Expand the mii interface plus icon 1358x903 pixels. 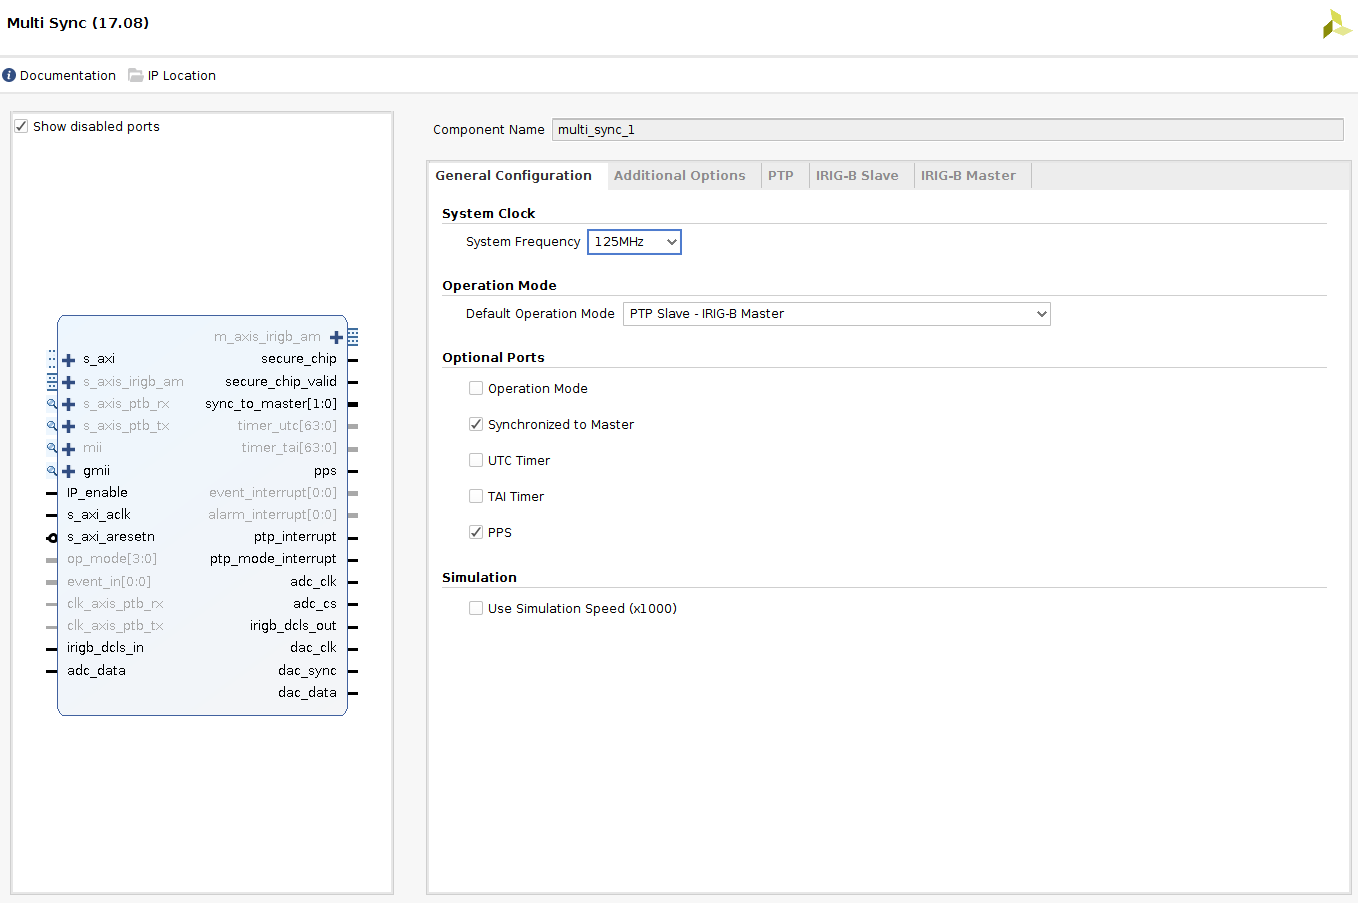tap(69, 449)
